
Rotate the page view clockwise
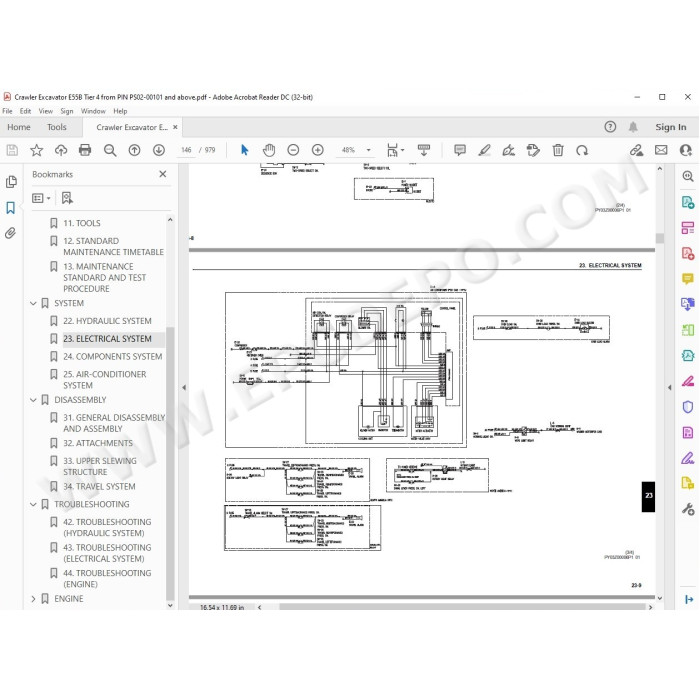[582, 150]
